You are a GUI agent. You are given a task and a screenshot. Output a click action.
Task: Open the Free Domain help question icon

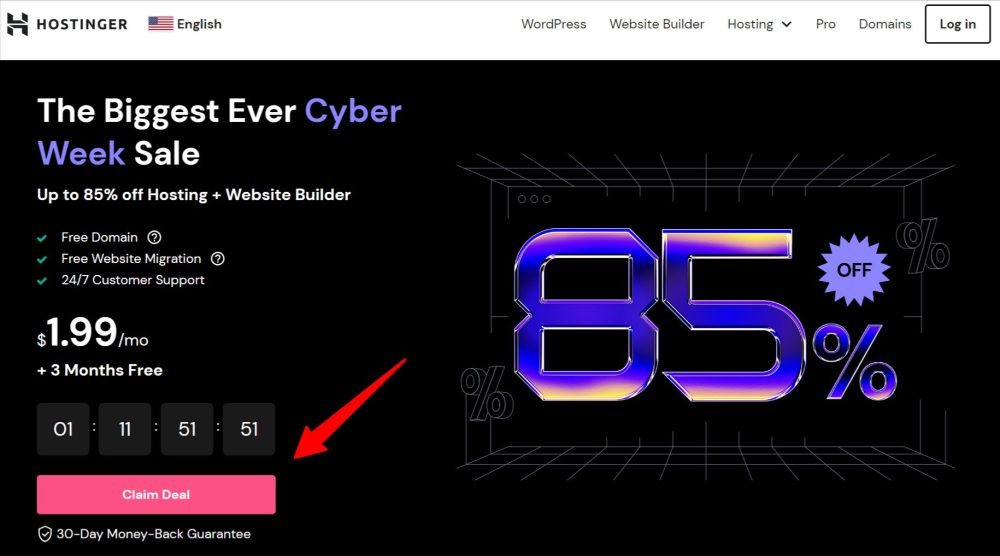click(154, 237)
